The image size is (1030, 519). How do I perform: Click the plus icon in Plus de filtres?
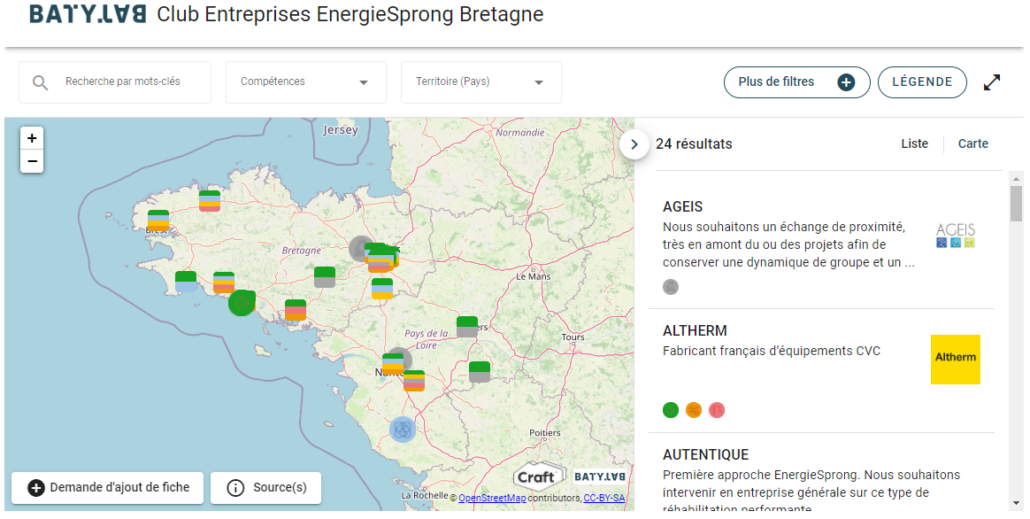(x=846, y=82)
